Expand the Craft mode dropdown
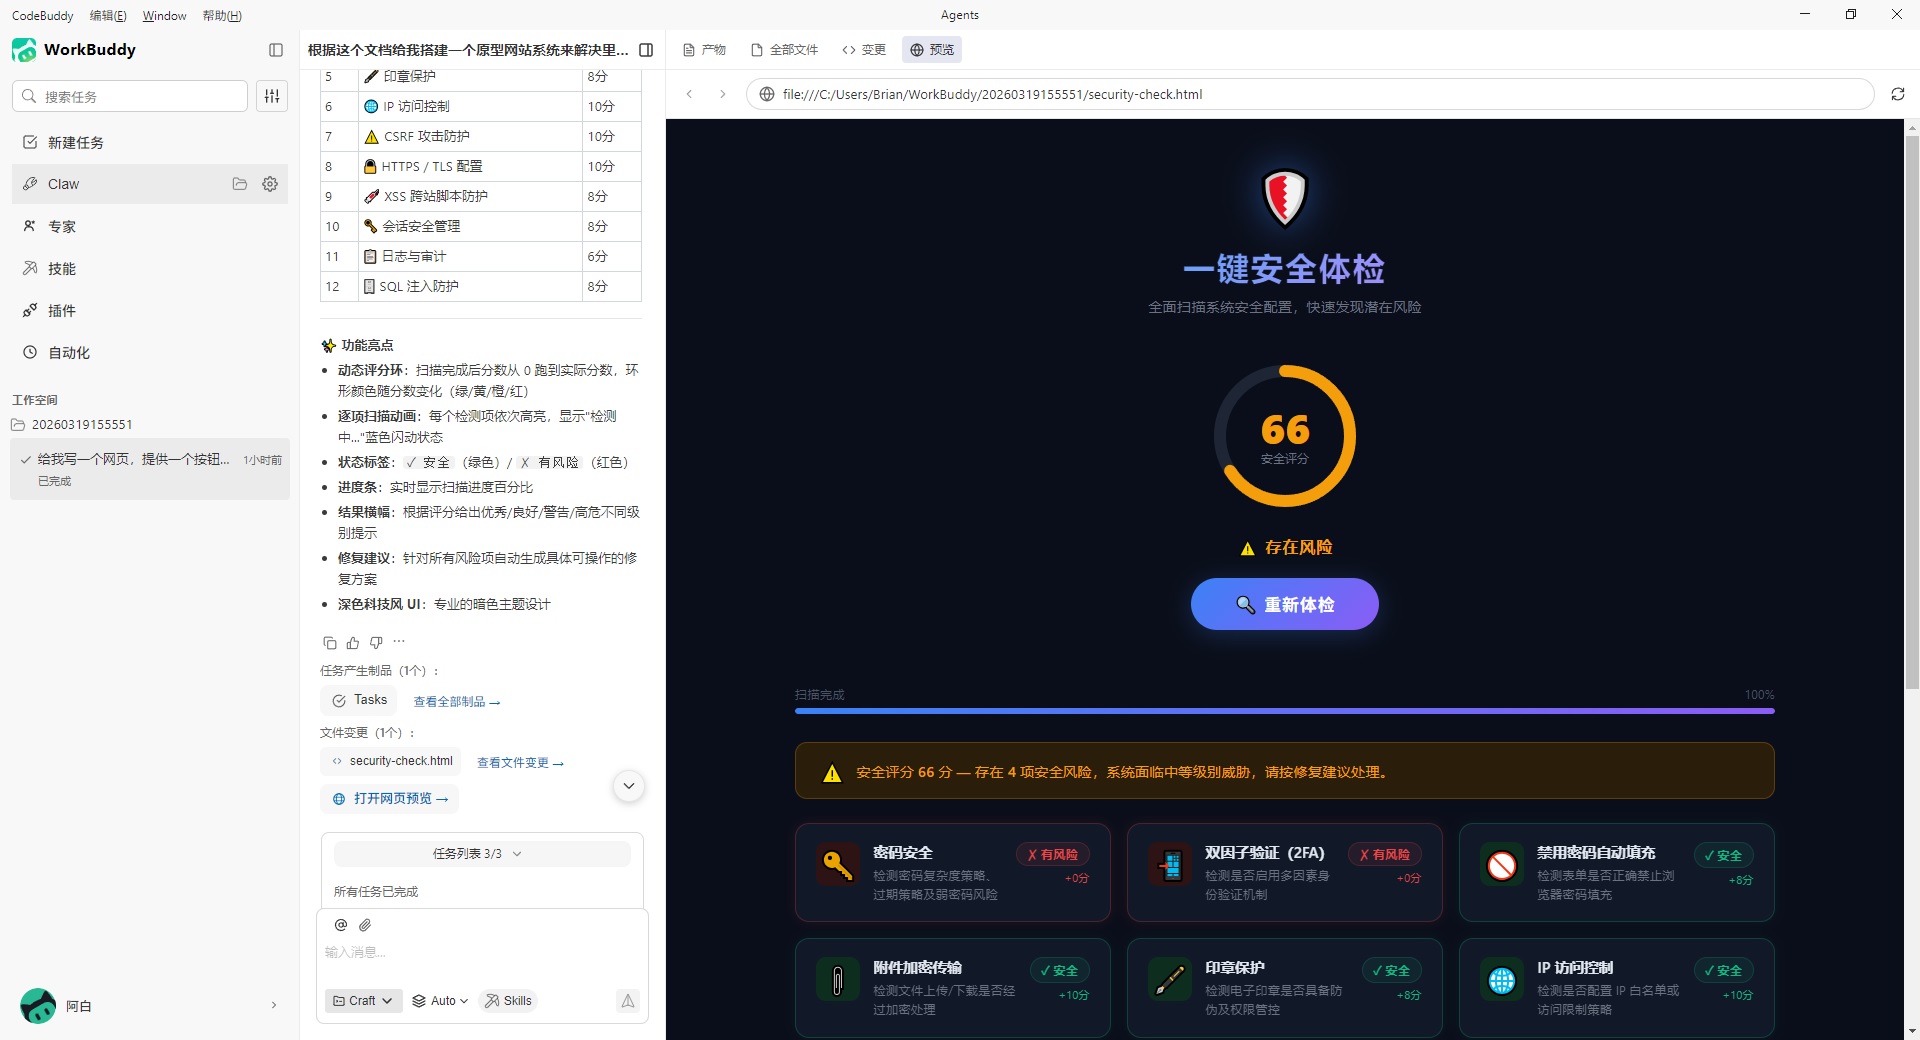1920x1040 pixels. click(x=362, y=1000)
